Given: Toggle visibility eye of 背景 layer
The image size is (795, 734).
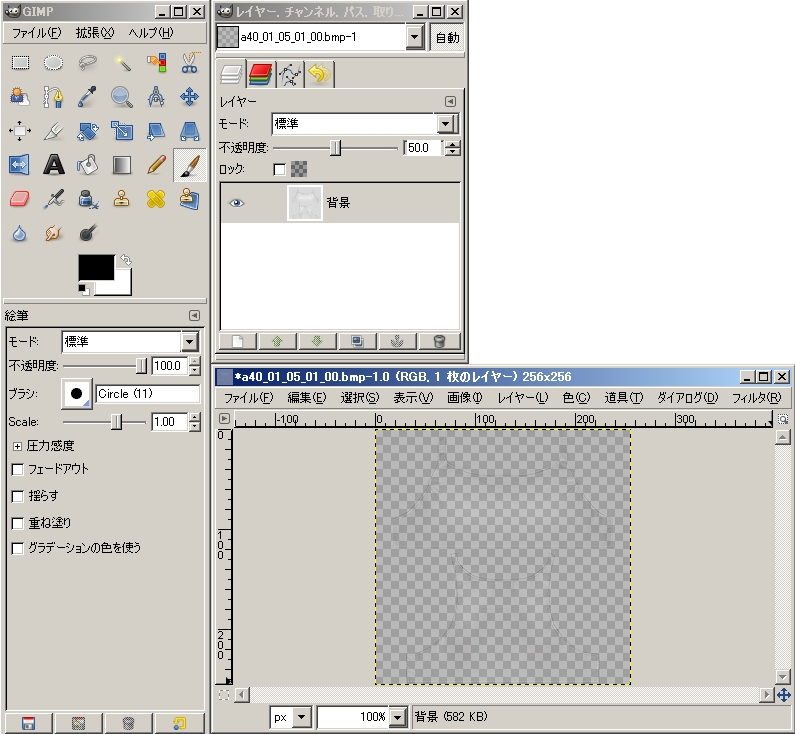Looking at the screenshot, I should click(x=236, y=202).
